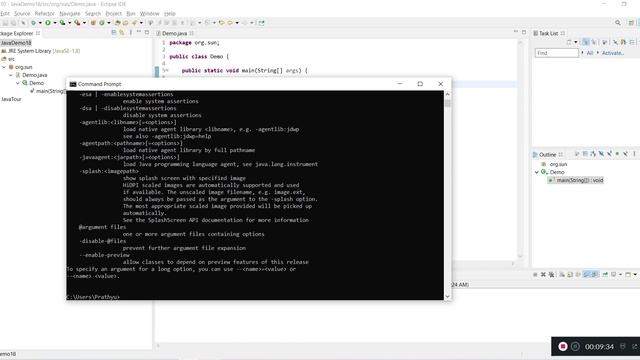The image size is (640, 360).
Task: Click in the Task List Find field
Action: 557,53
